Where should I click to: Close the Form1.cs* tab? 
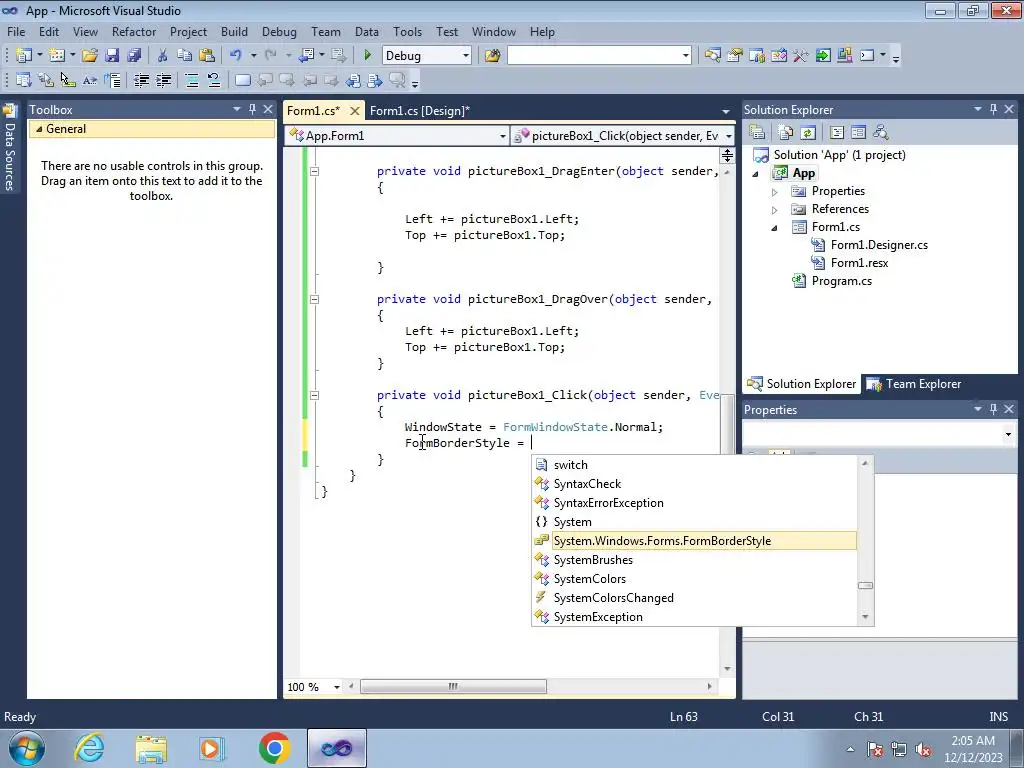(354, 111)
